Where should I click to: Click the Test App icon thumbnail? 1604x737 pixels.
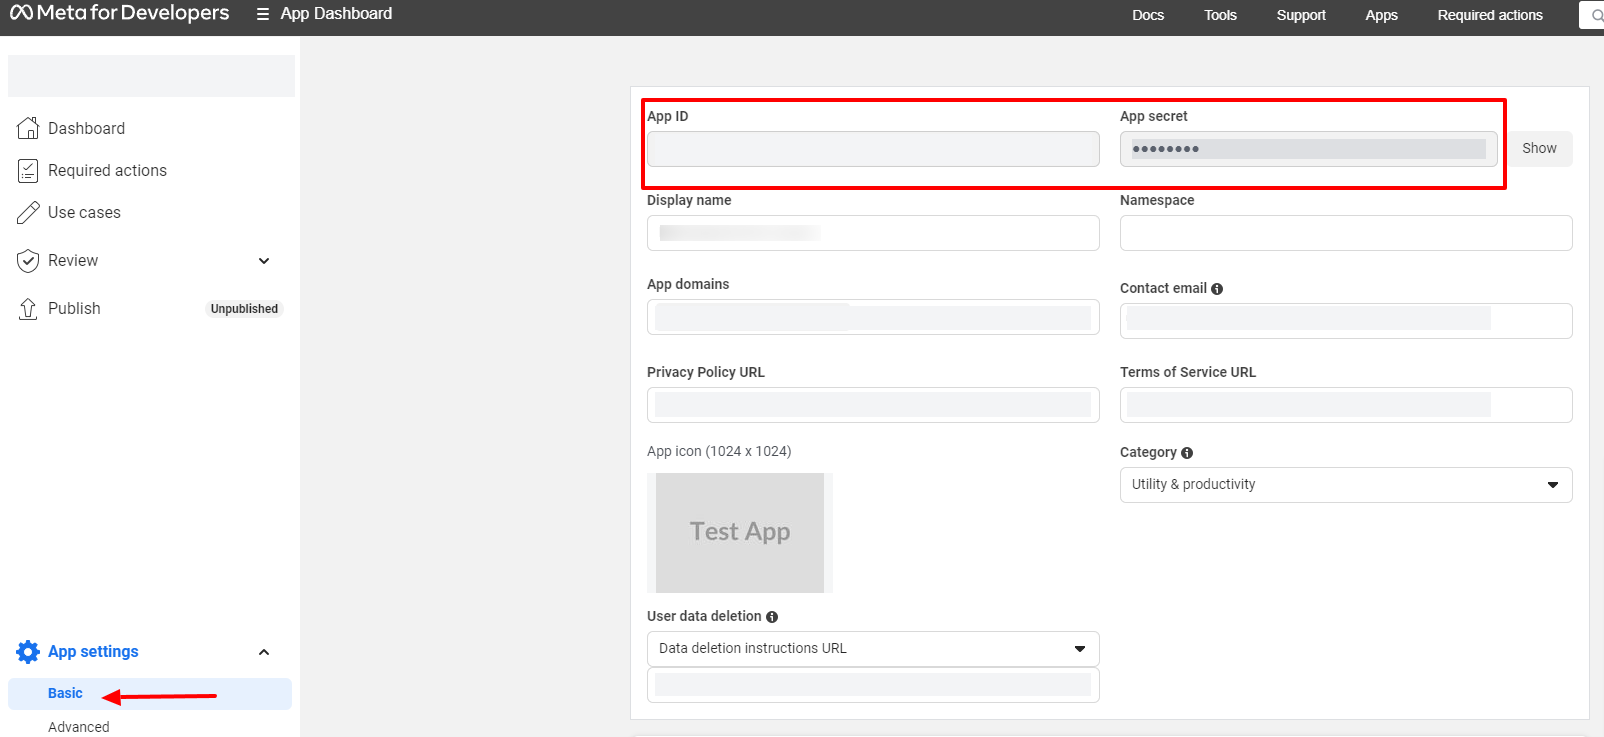pos(740,533)
